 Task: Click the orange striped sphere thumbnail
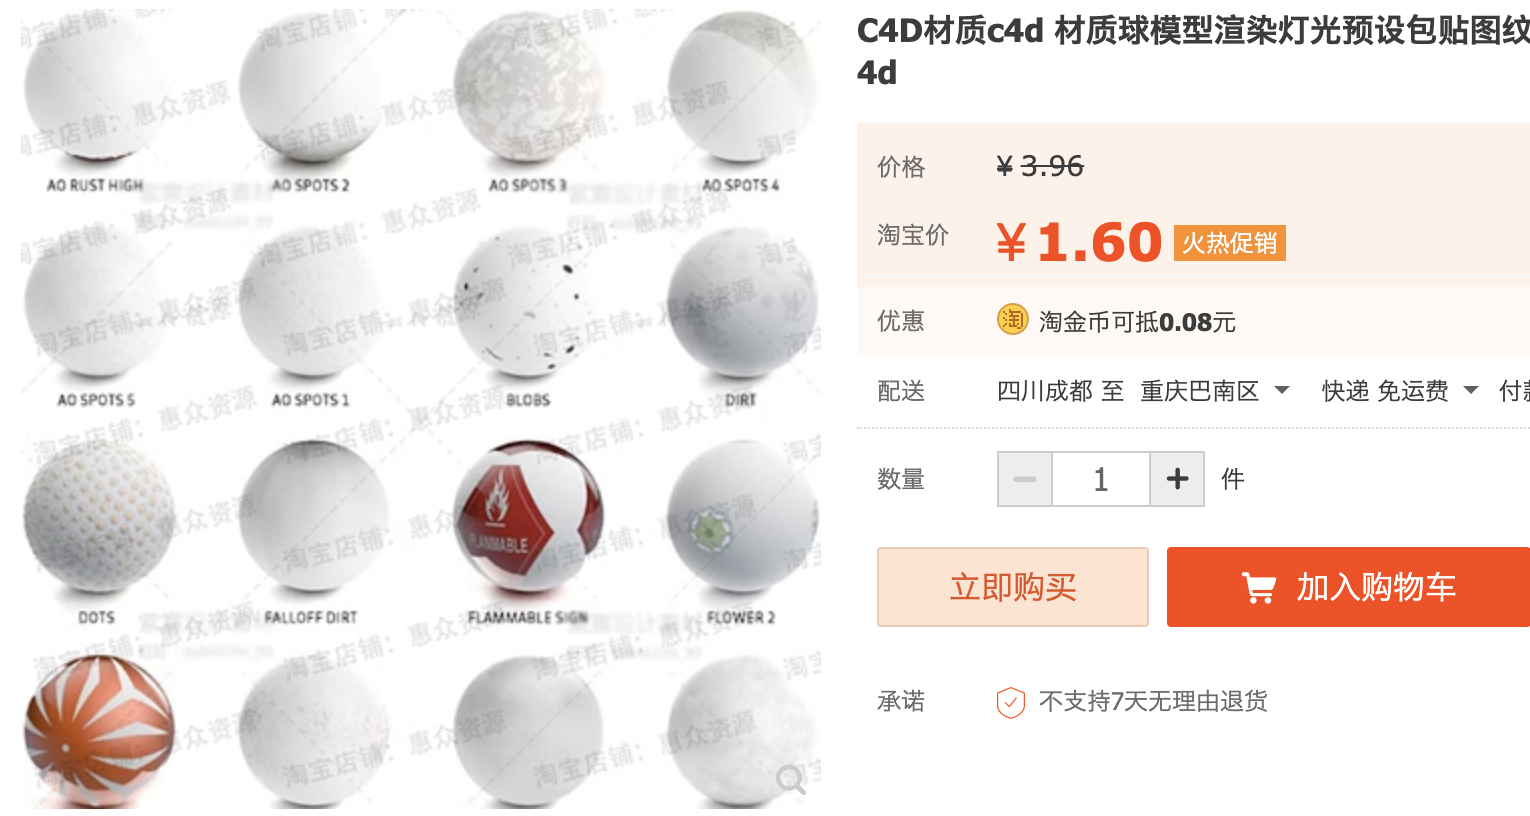[99, 732]
